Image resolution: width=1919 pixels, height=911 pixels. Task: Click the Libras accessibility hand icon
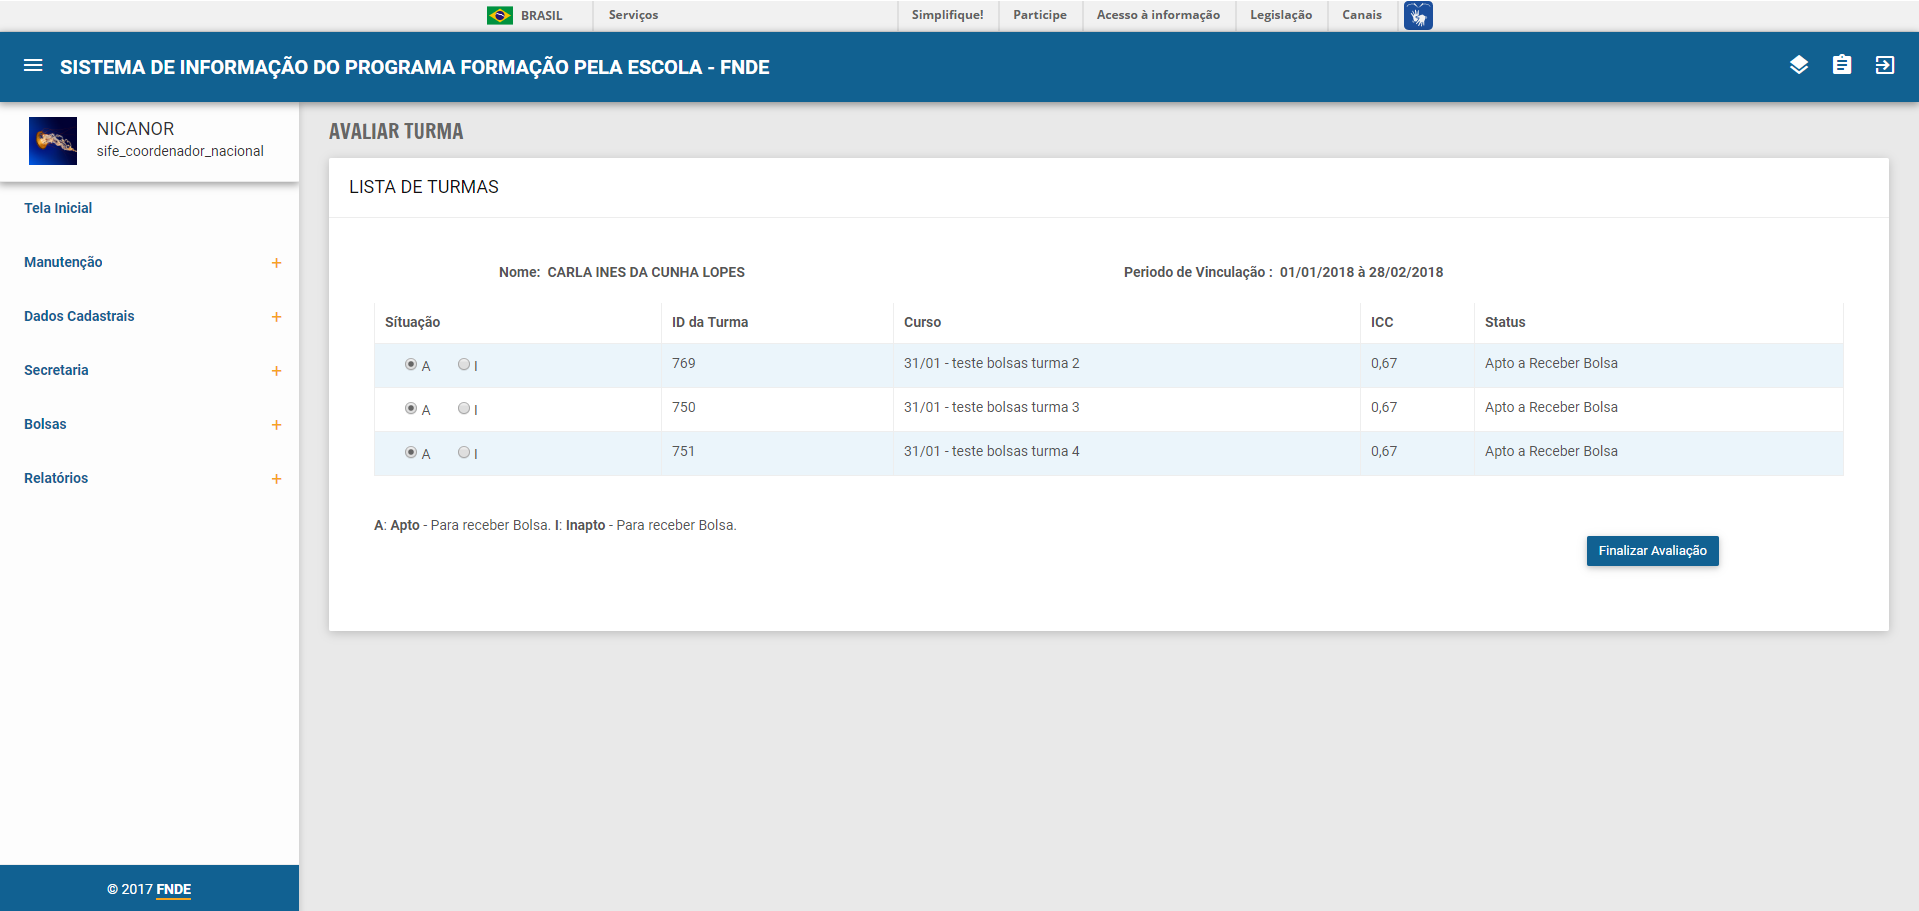1417,15
